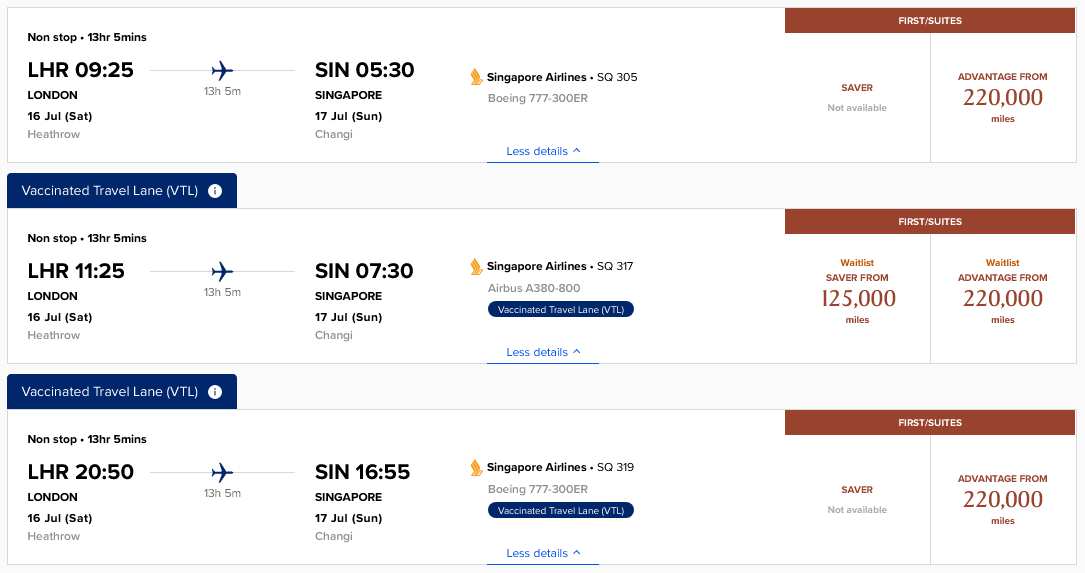
Task: Click the airplane icon on the 20:50 flight
Action: 222,472
